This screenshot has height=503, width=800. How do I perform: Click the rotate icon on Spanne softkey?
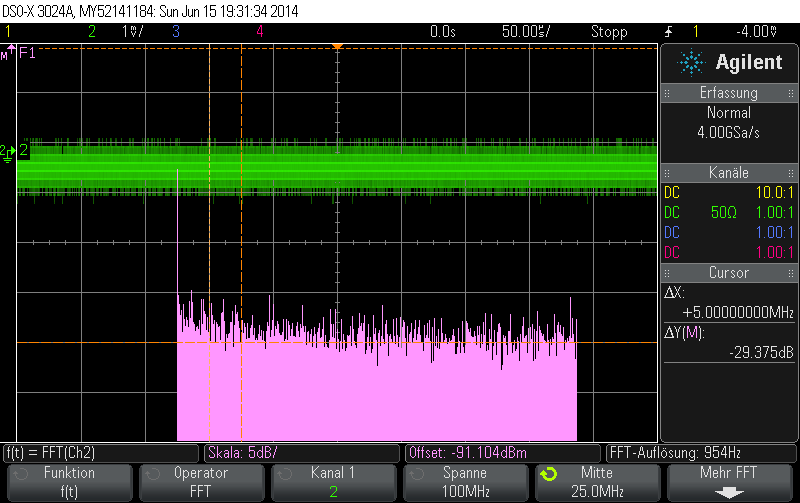(417, 474)
